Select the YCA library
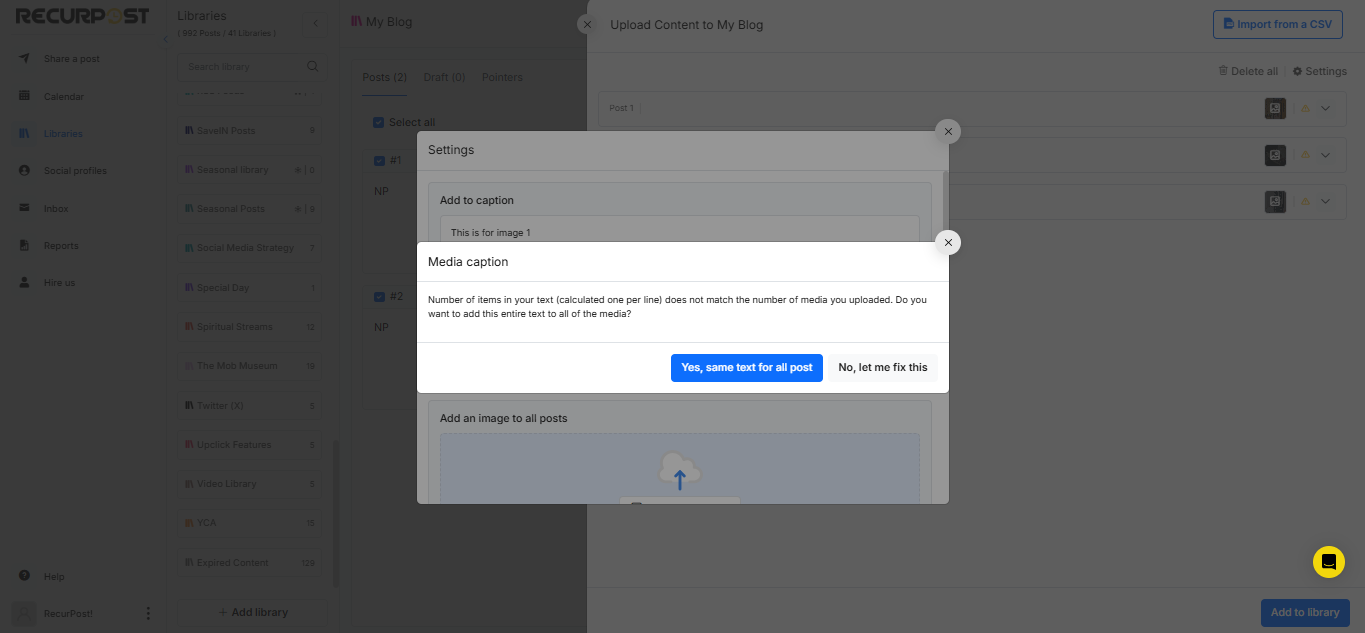Image resolution: width=1365 pixels, height=633 pixels. (250, 523)
